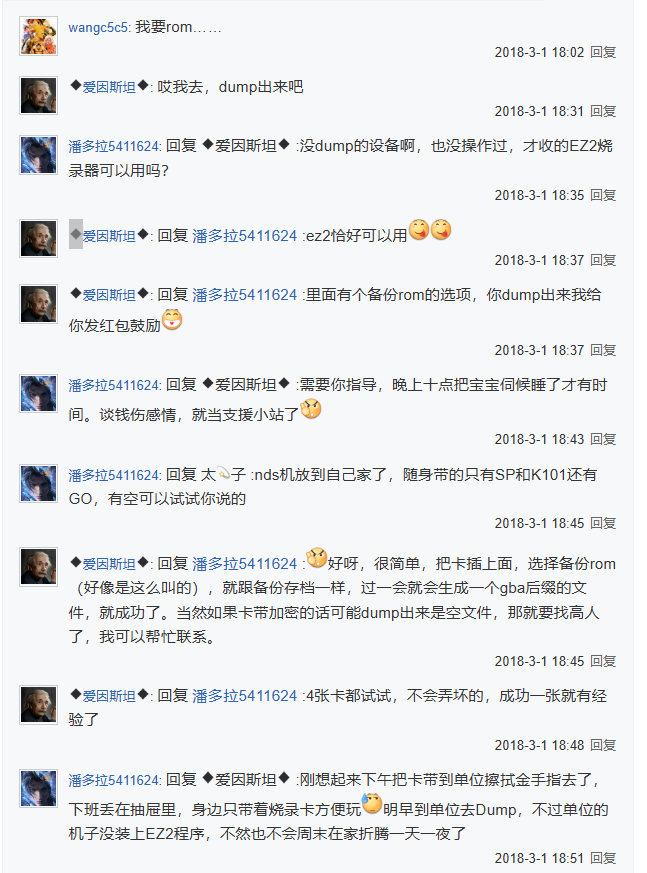Click avatar beside the "nds机放到自己家了" comment
This screenshot has width=647, height=873.
pyautogui.click(x=38, y=483)
